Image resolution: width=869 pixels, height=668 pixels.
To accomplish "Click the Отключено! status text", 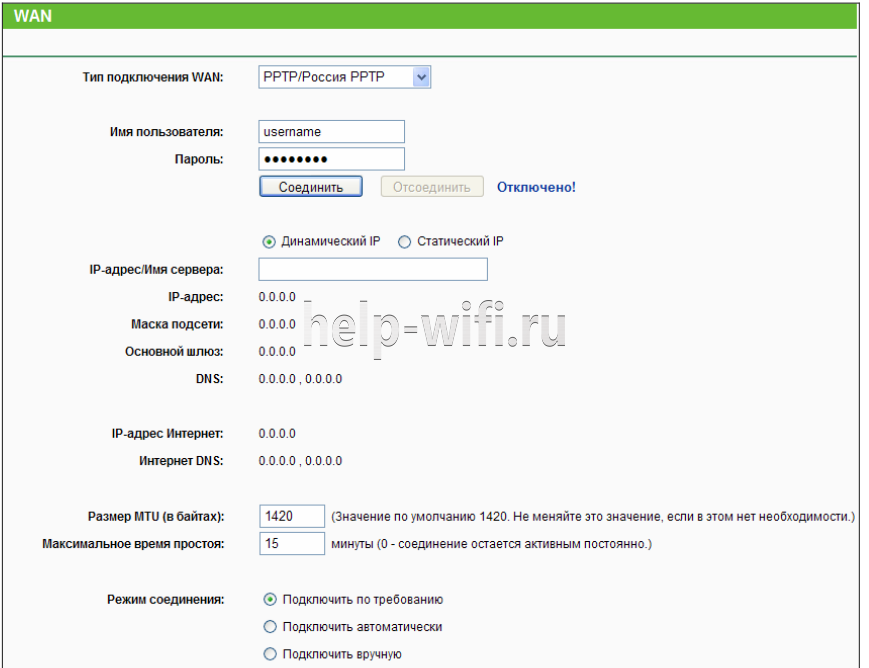I will click(536, 187).
